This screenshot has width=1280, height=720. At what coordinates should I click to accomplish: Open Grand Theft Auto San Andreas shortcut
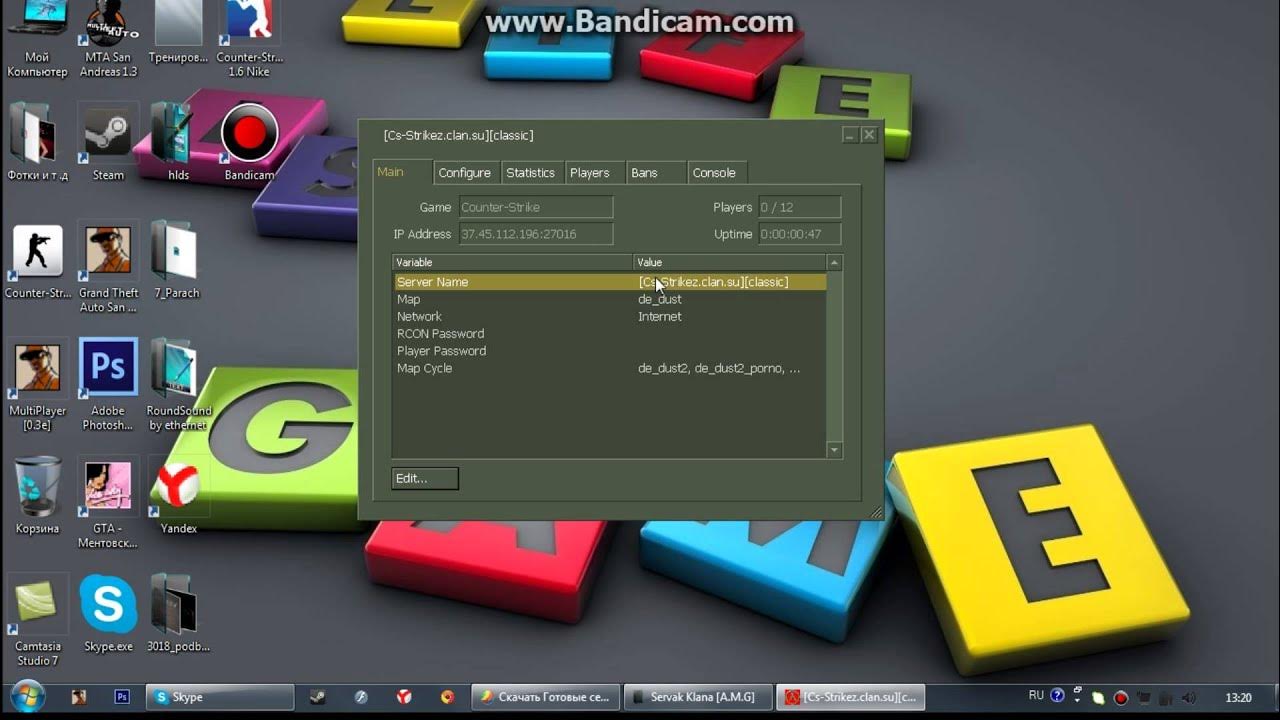pyautogui.click(x=108, y=268)
